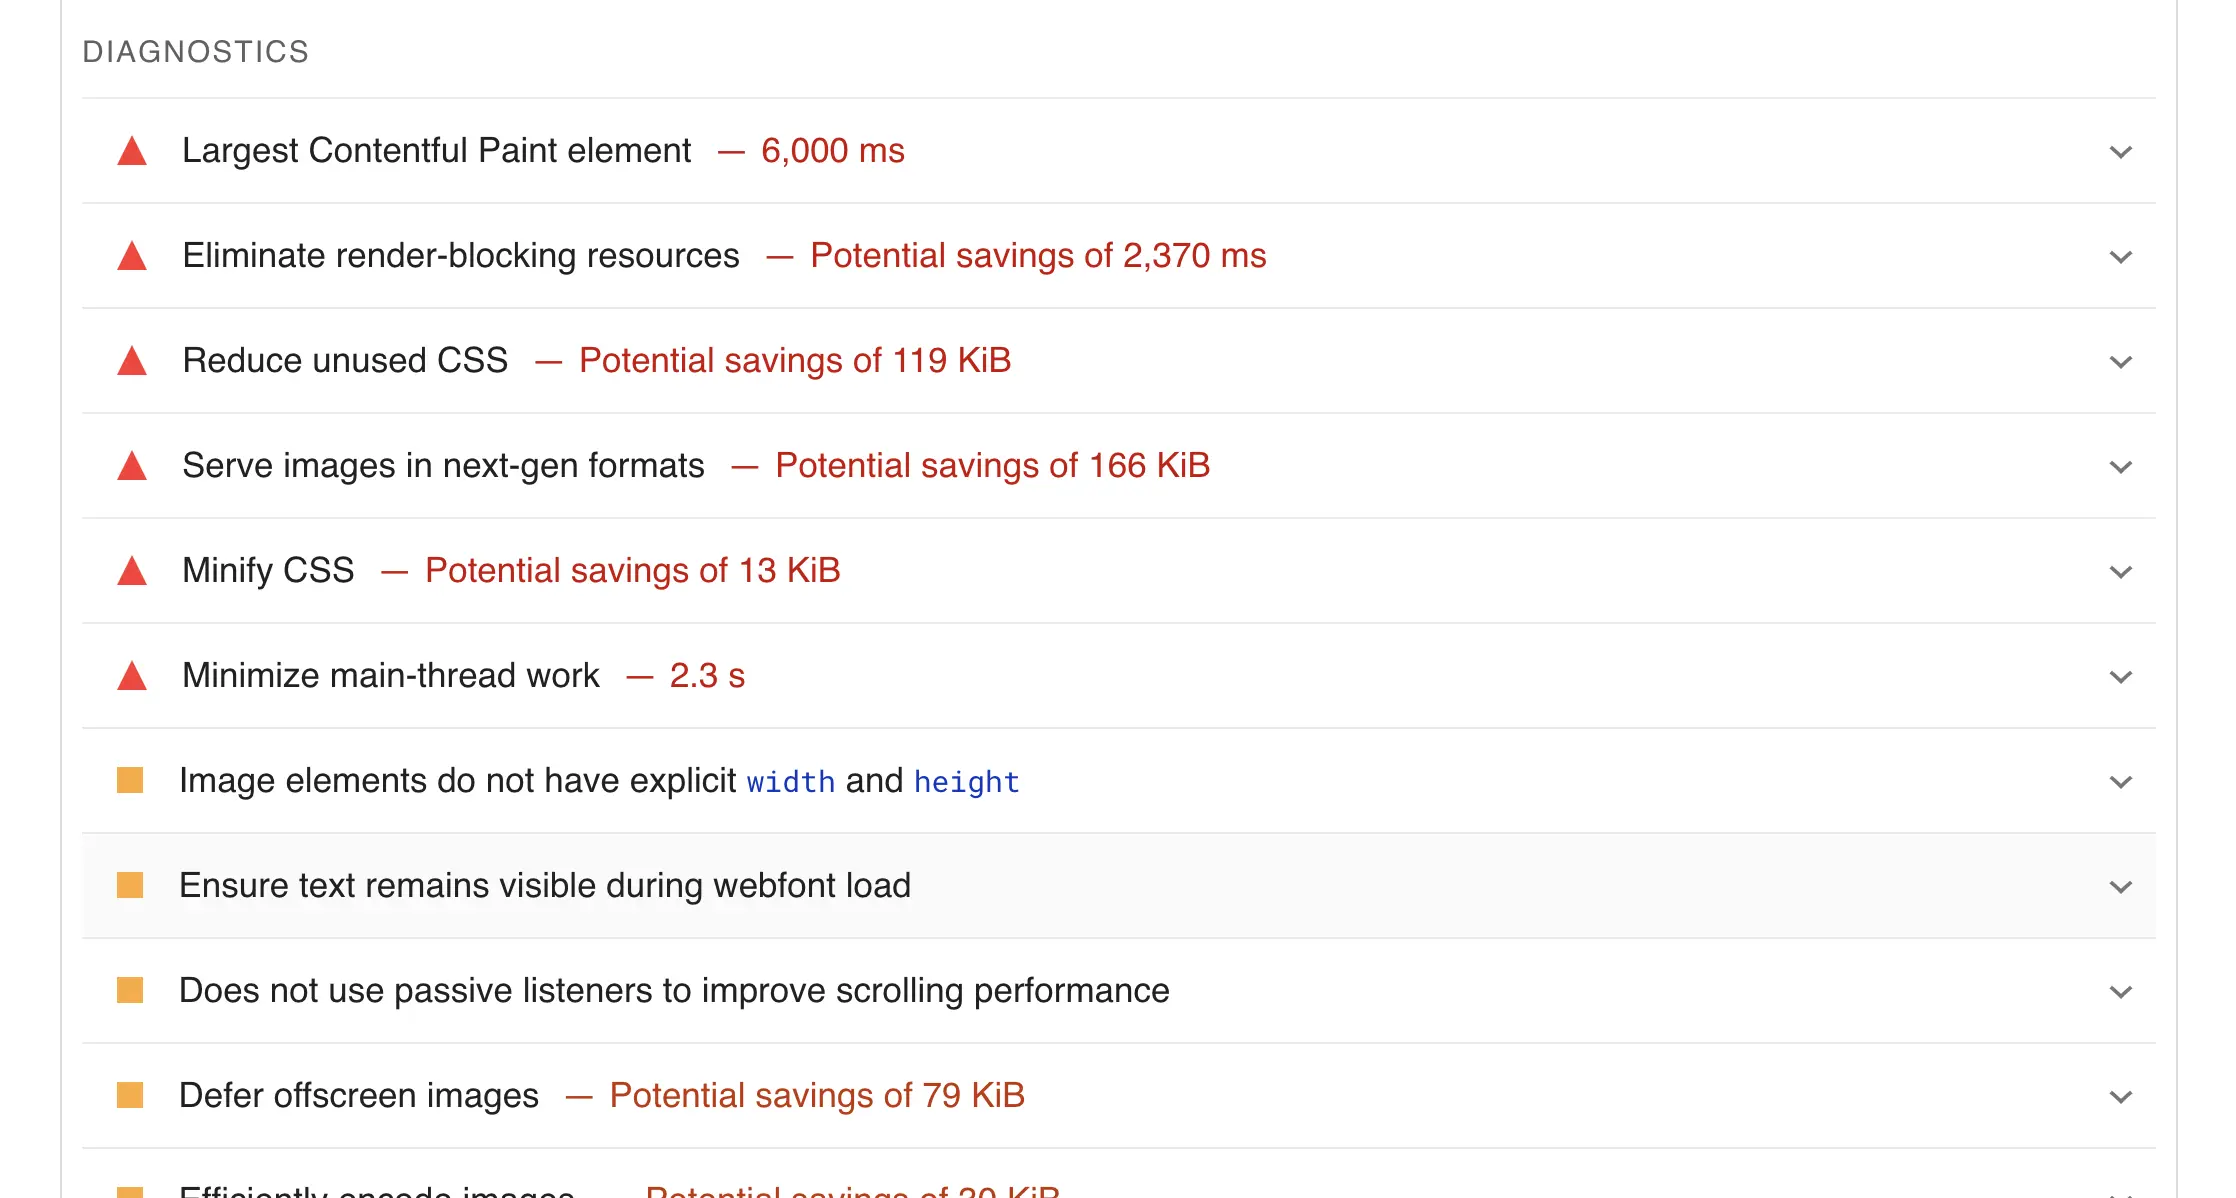Expand Eliminate render-blocking resources chevron
The height and width of the screenshot is (1198, 2236).
pos(2120,257)
